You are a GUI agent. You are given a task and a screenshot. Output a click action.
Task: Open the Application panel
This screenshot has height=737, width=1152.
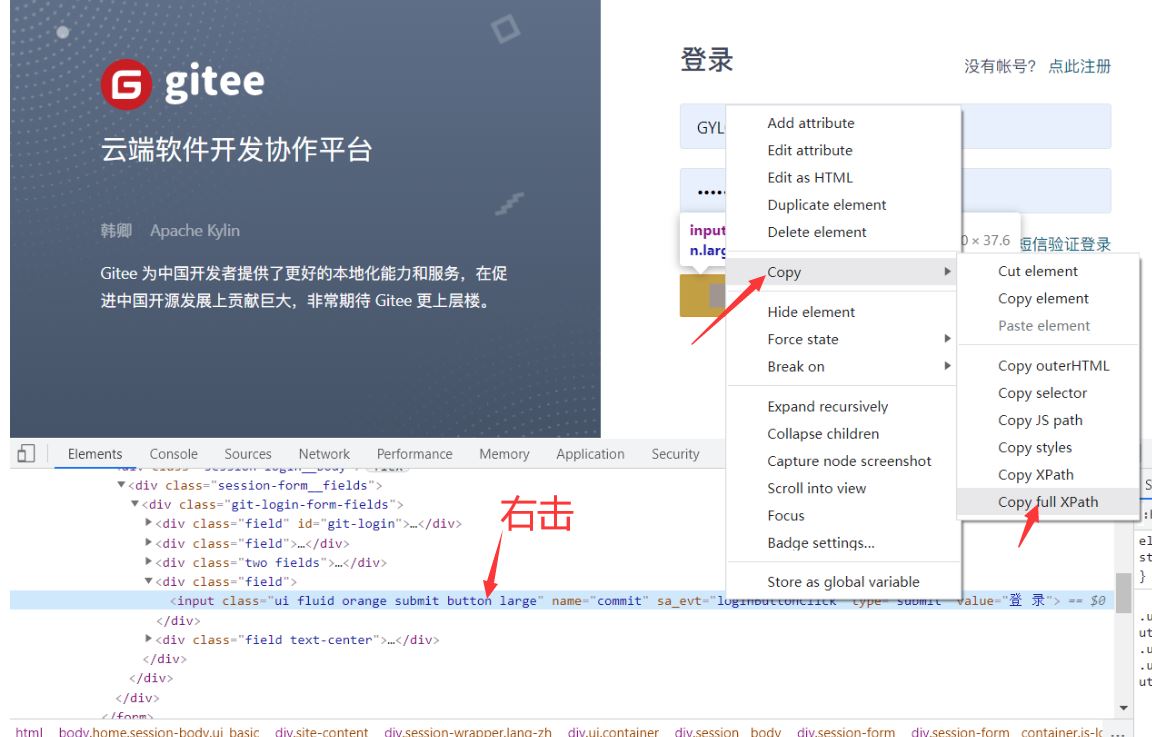pyautogui.click(x=590, y=453)
